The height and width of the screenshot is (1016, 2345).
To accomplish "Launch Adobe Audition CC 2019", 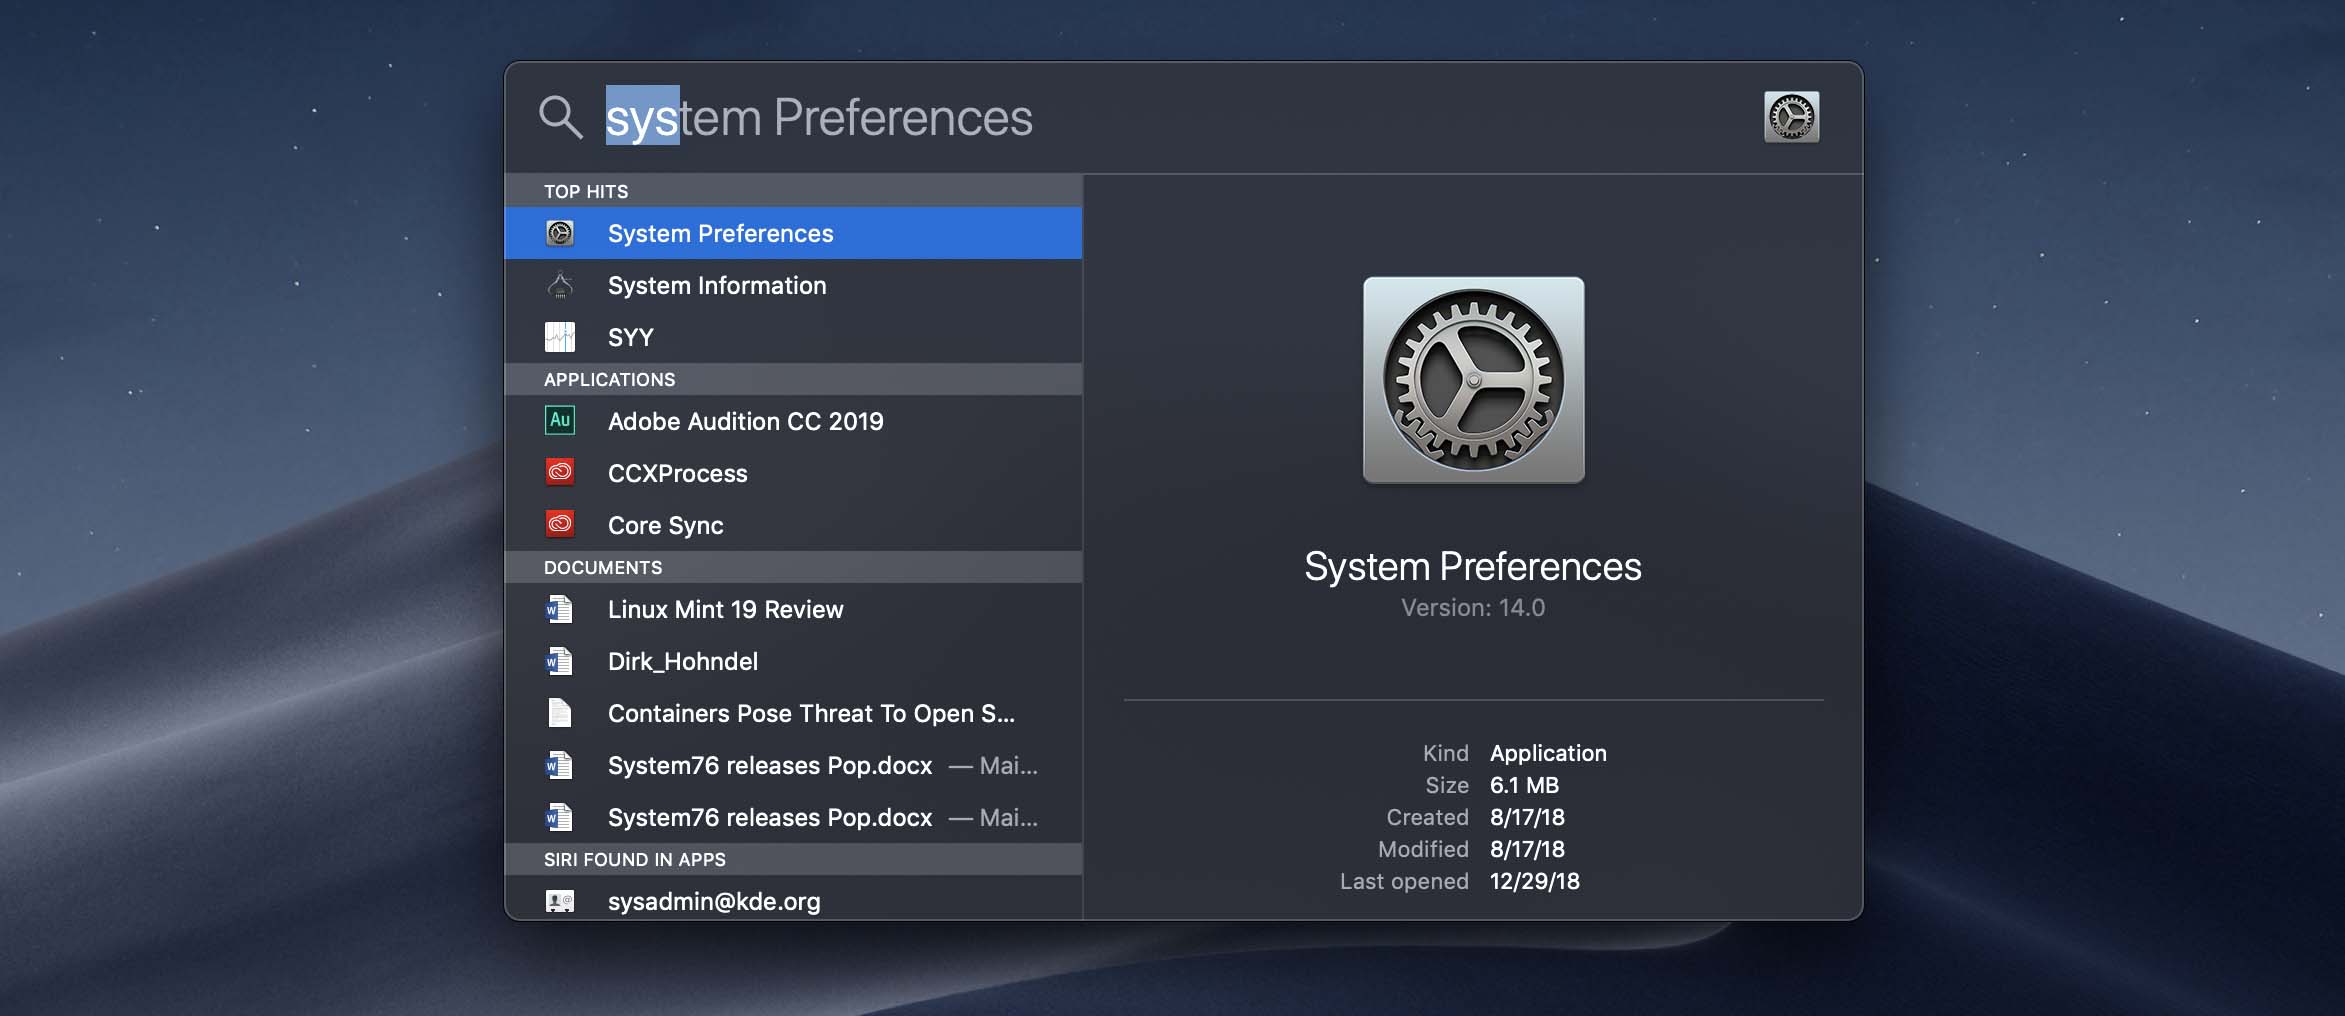I will (745, 422).
